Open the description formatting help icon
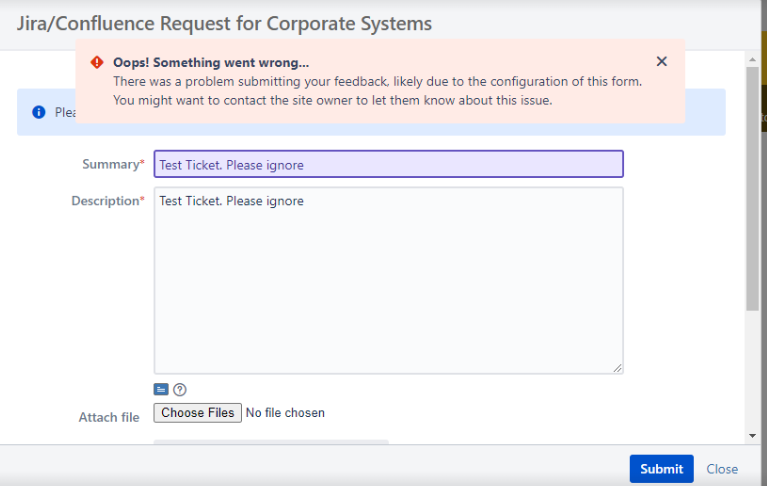 coord(180,390)
